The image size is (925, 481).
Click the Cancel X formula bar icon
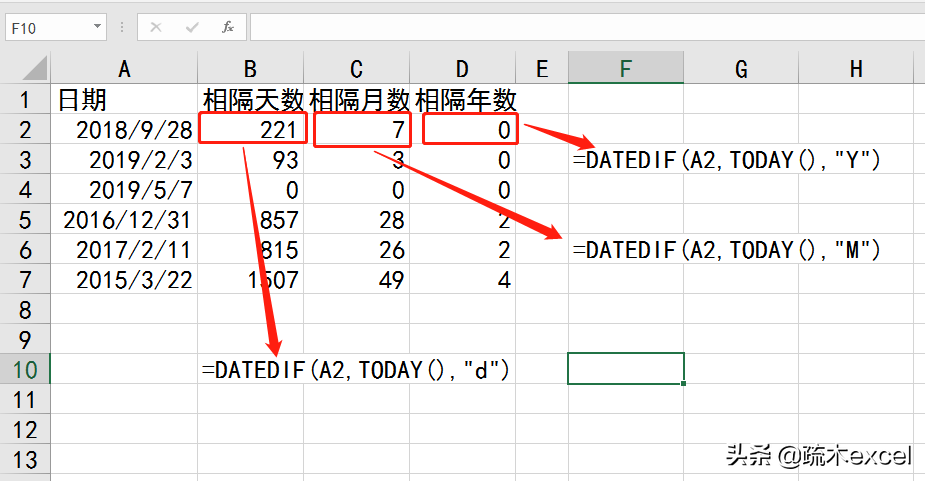click(156, 27)
